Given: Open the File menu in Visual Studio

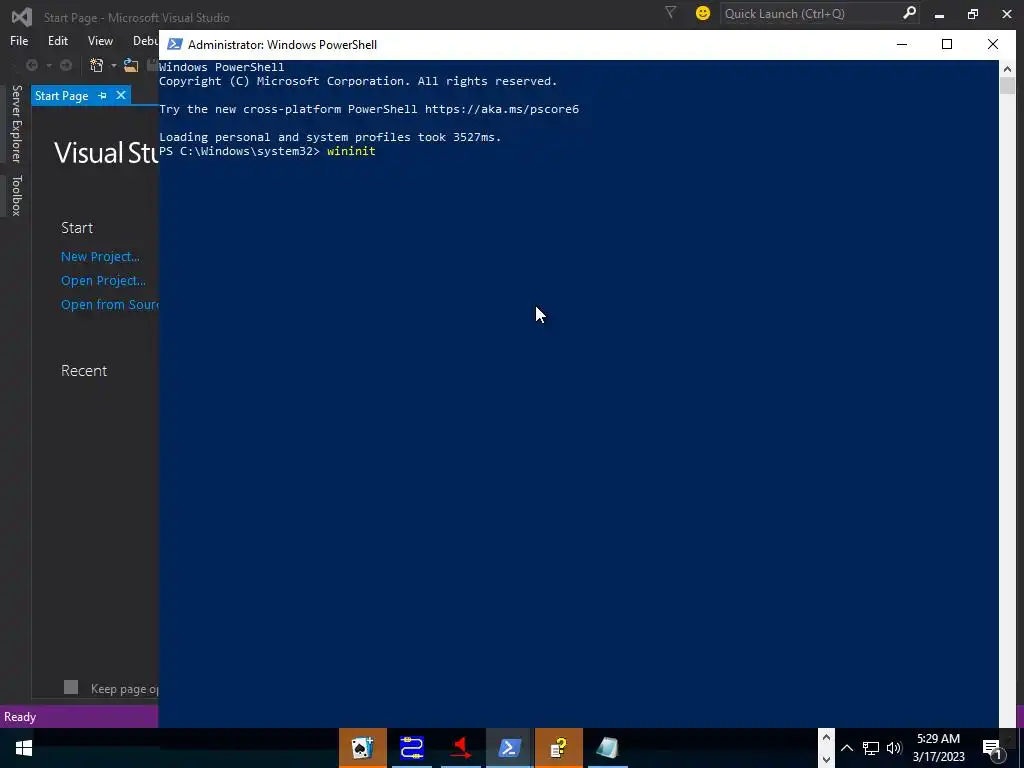Looking at the screenshot, I should pyautogui.click(x=19, y=40).
